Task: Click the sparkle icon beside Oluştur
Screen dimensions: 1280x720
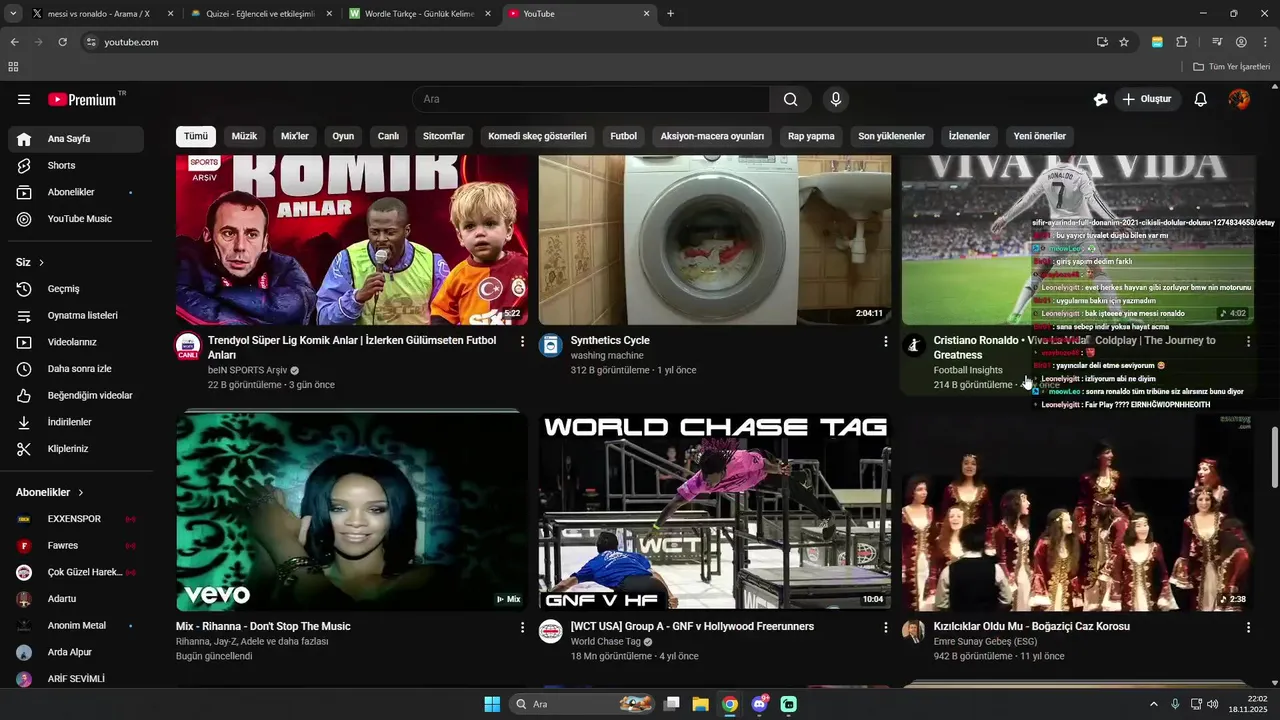Action: 1101,99
